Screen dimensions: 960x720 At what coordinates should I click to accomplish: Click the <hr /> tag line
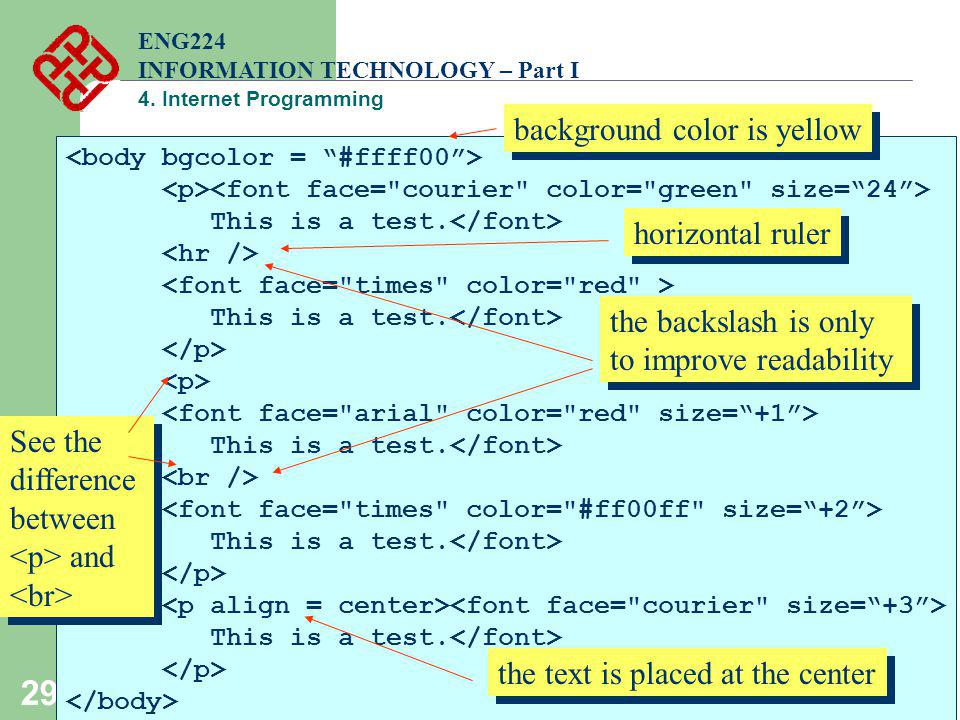tap(210, 253)
